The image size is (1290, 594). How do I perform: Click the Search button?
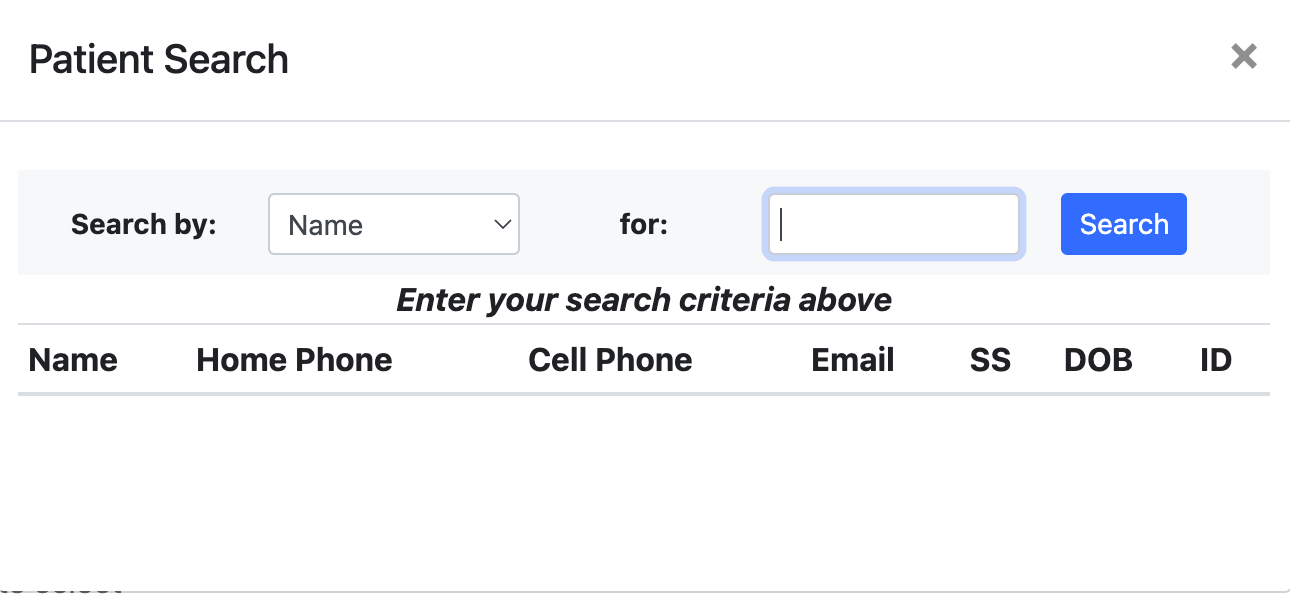click(x=1123, y=224)
